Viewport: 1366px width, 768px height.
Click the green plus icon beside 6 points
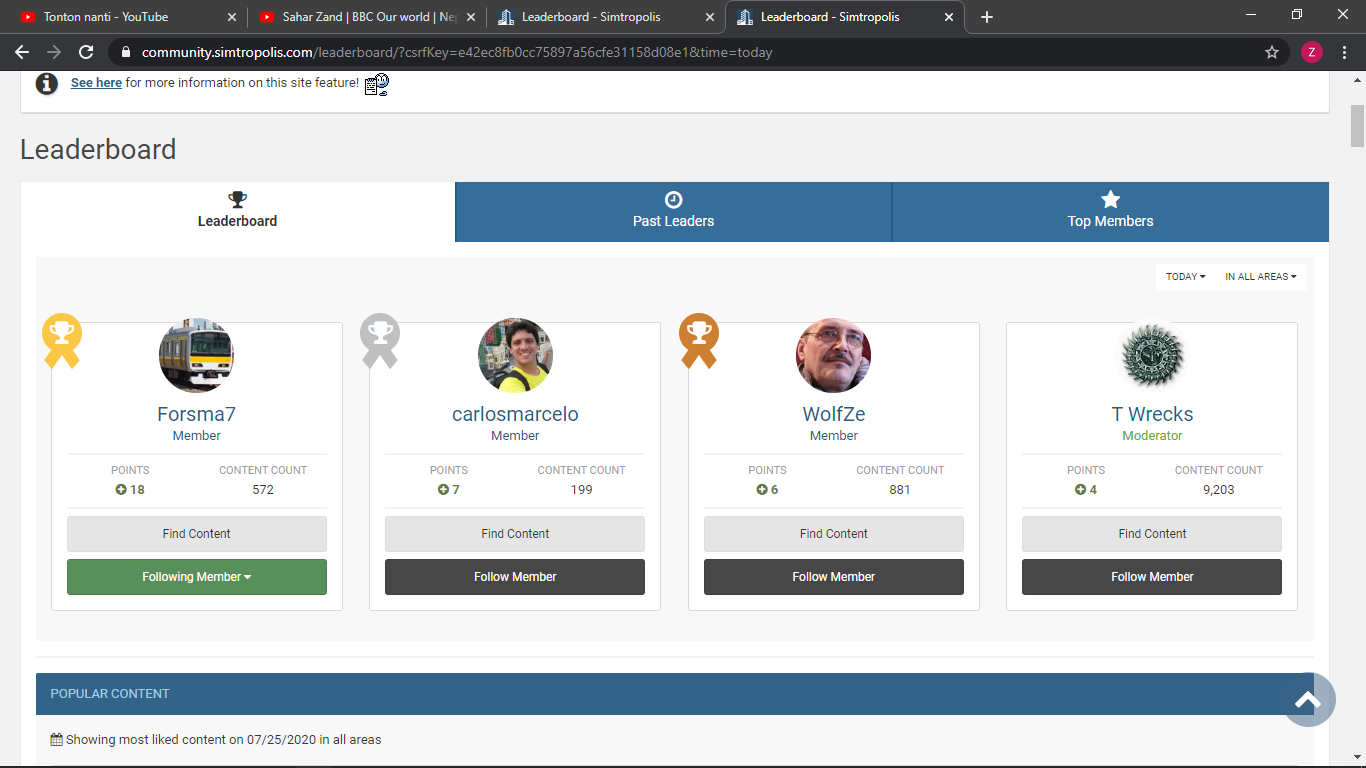762,490
